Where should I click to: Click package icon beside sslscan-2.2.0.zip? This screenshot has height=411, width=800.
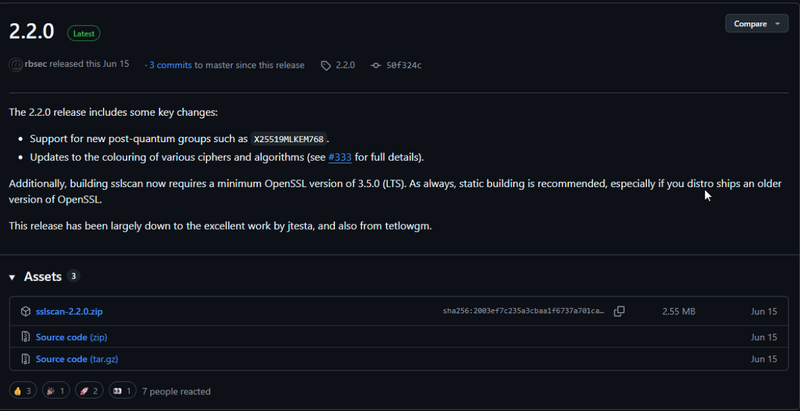coord(25,311)
